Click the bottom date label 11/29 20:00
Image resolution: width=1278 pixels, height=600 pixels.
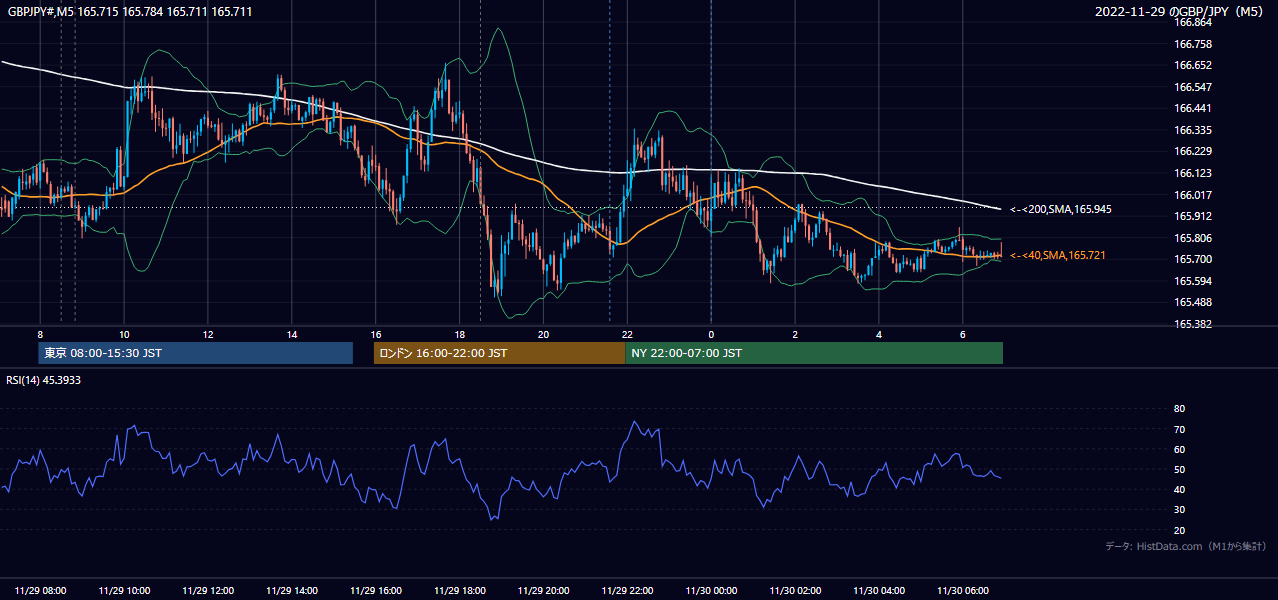545,591
